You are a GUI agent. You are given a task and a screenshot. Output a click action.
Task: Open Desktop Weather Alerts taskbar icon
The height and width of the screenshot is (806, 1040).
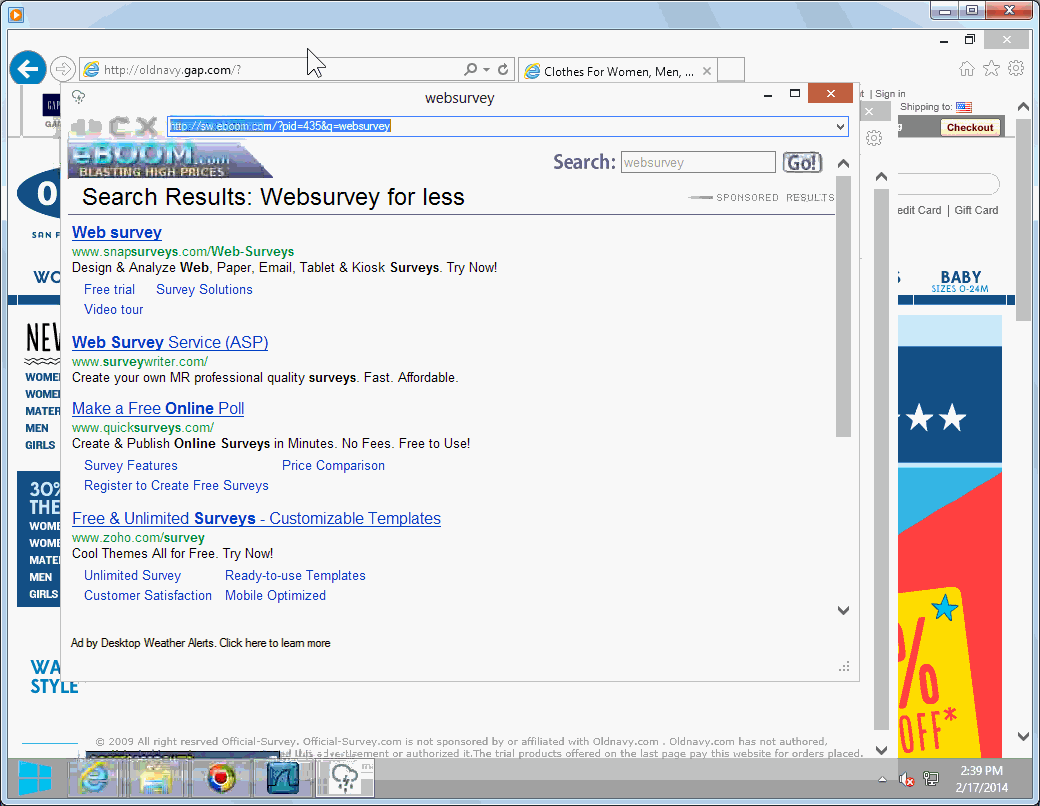[x=344, y=777]
